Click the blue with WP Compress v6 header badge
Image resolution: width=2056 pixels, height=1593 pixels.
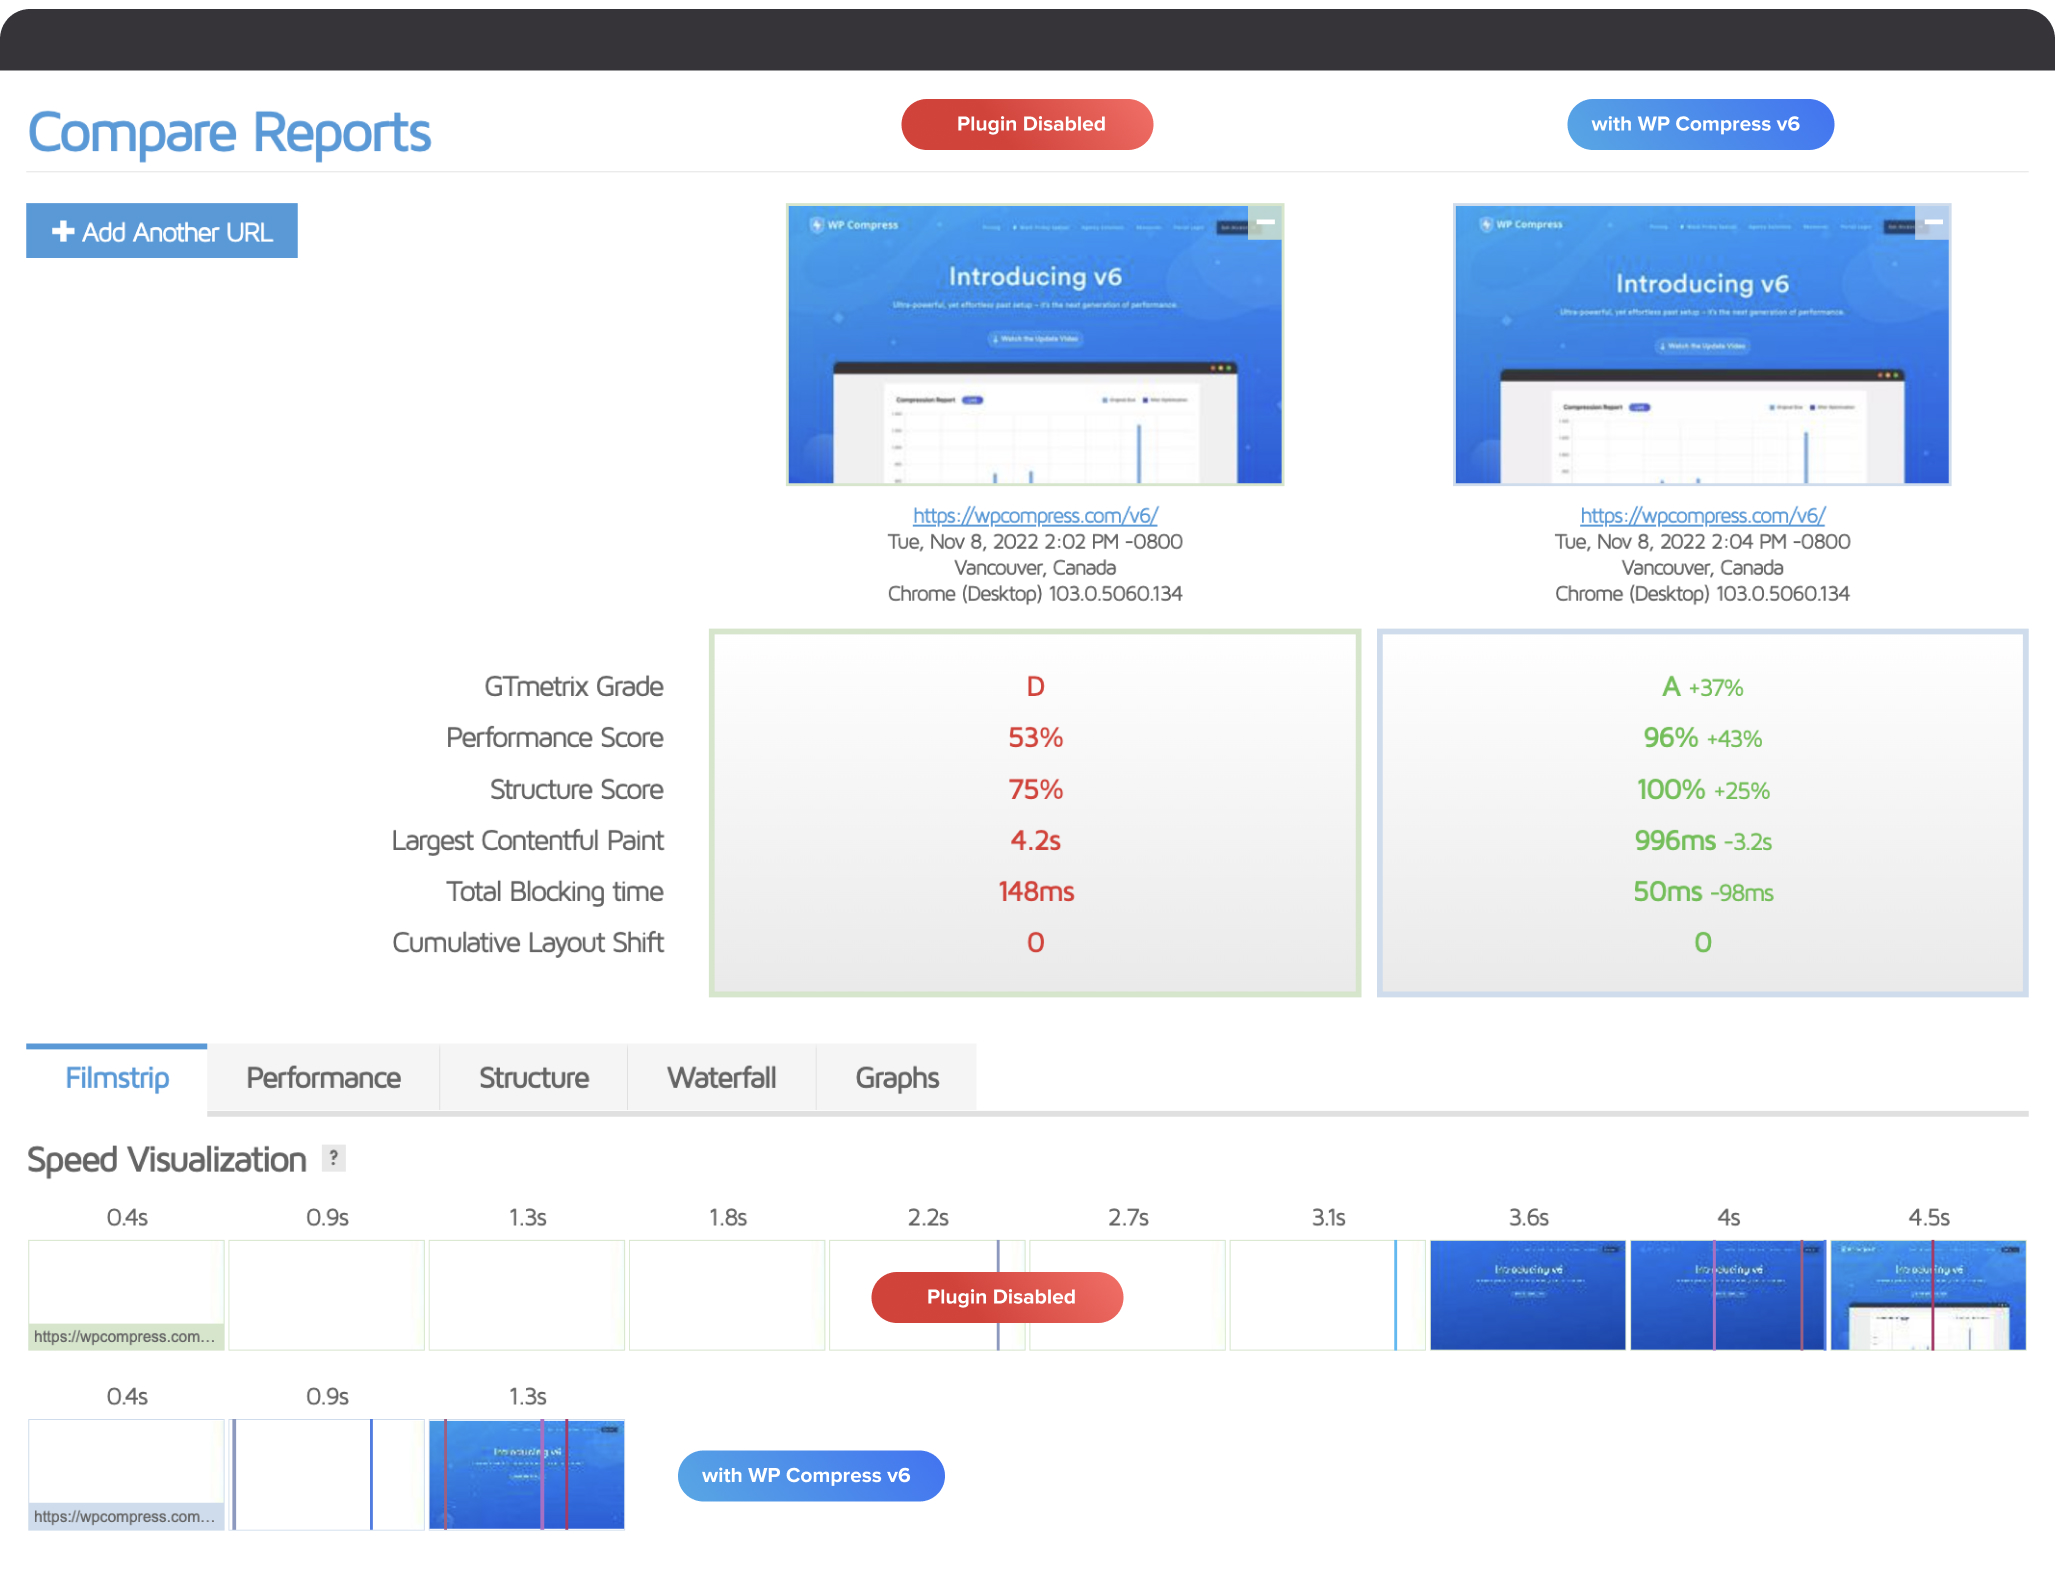coord(1700,124)
